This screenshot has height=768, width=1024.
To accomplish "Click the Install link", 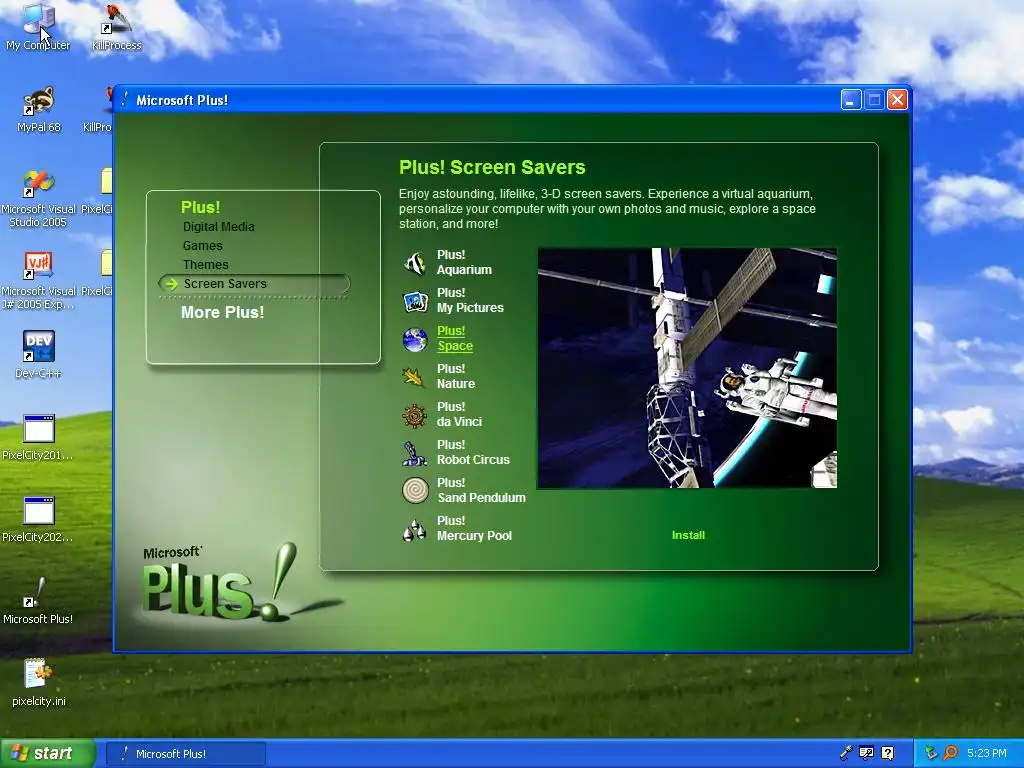I will 688,535.
